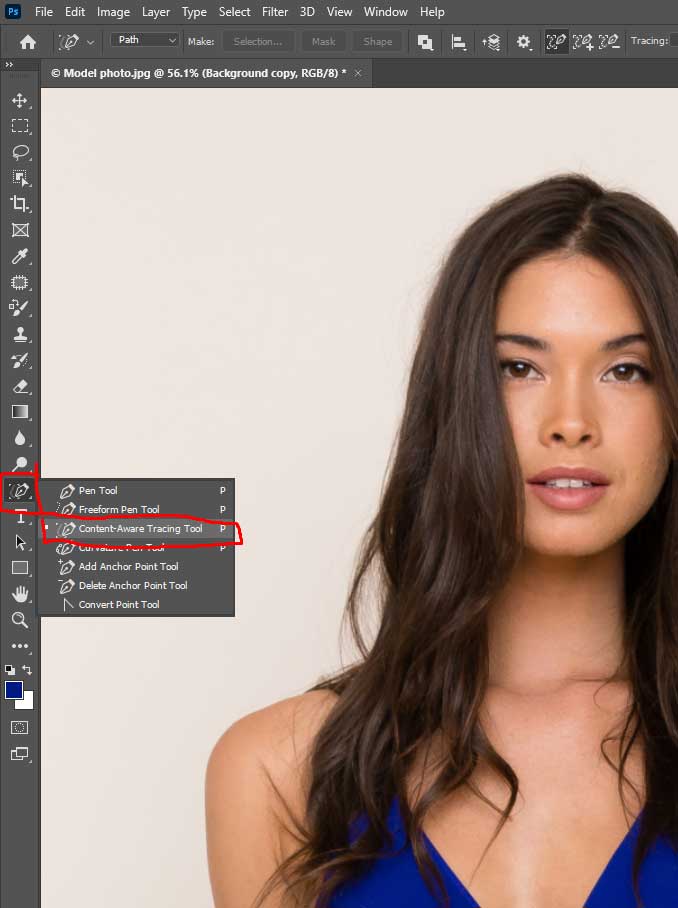Swap foreground and background colors
The width and height of the screenshot is (678, 908).
(27, 670)
